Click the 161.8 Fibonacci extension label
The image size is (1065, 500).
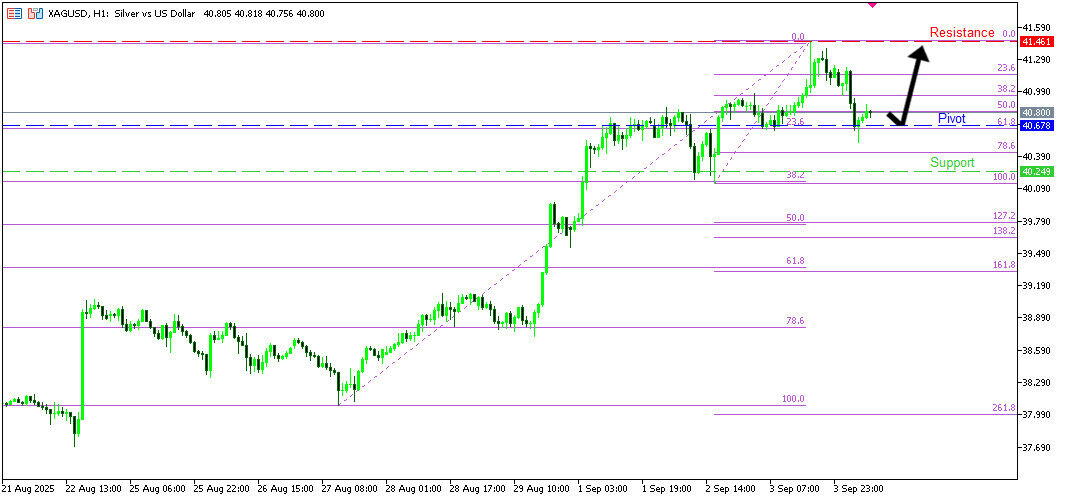tap(1004, 265)
